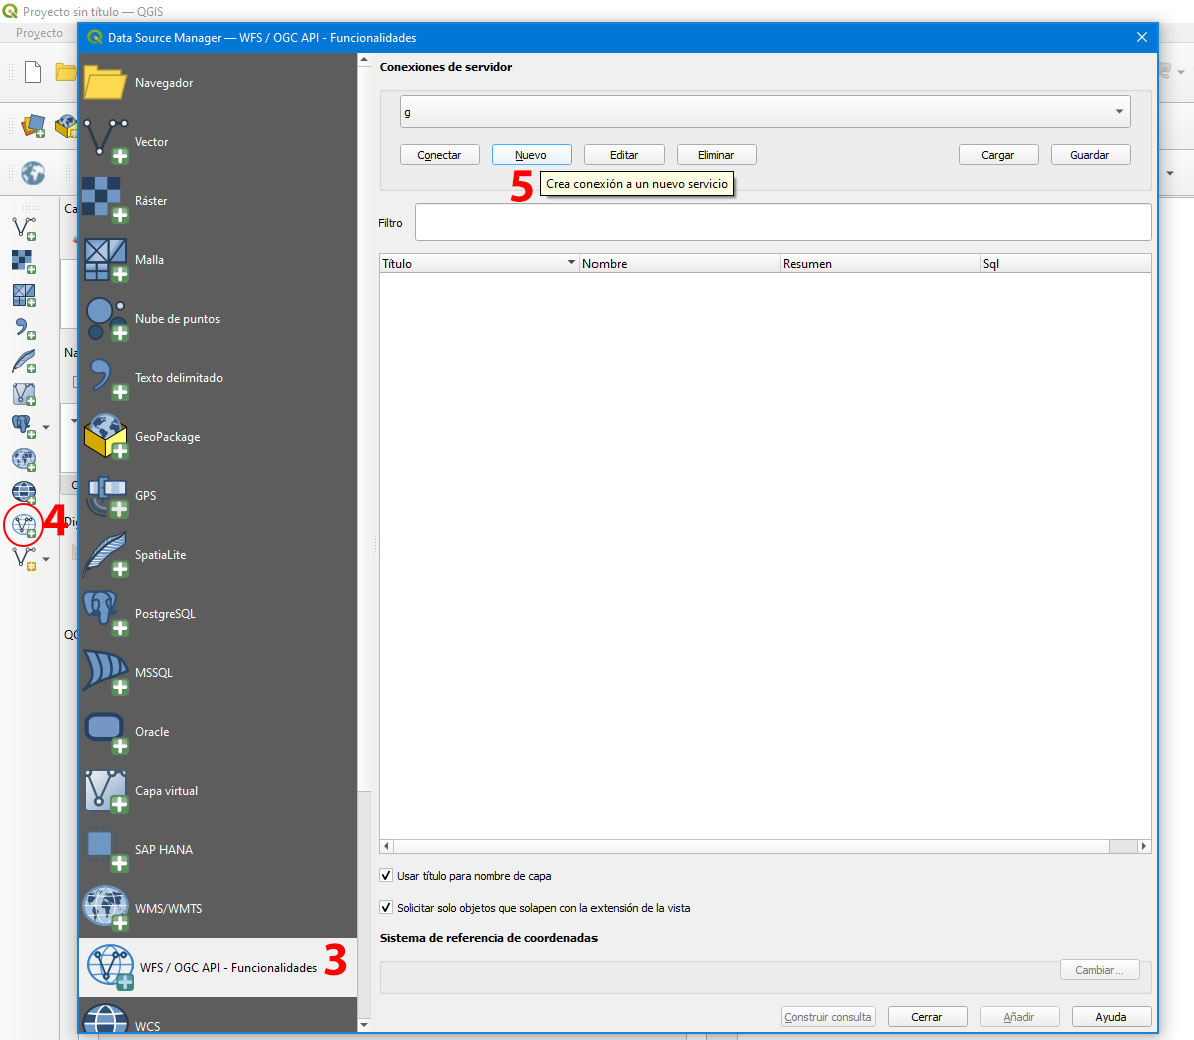Expand New Shapefile layer dropdown arrow

(x=46, y=559)
